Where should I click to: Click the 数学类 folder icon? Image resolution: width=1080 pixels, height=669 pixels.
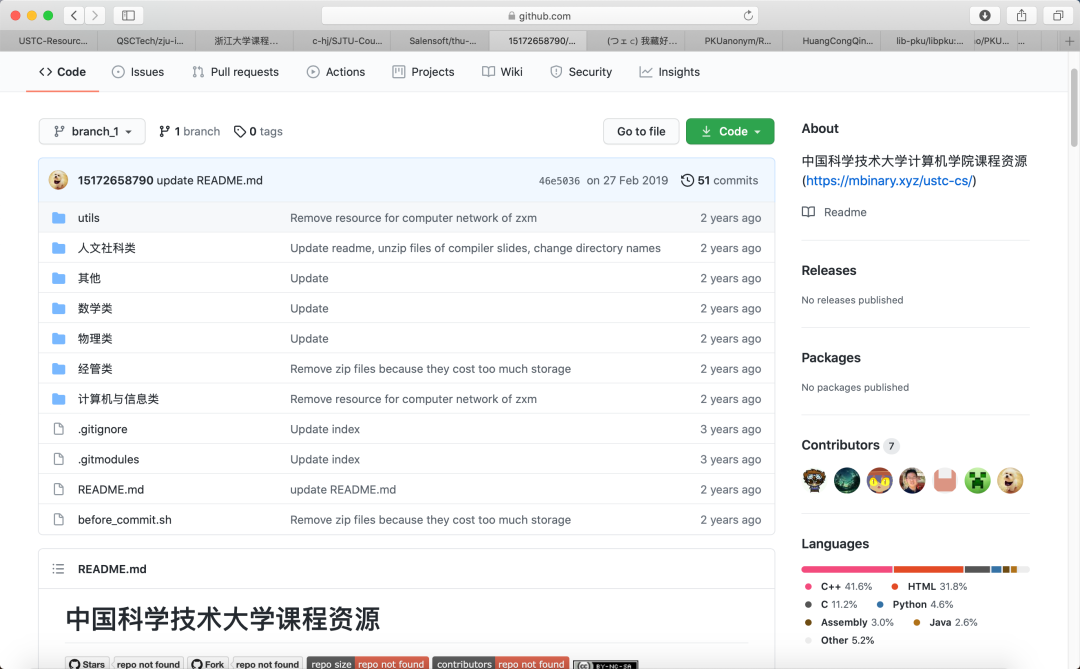[59, 308]
